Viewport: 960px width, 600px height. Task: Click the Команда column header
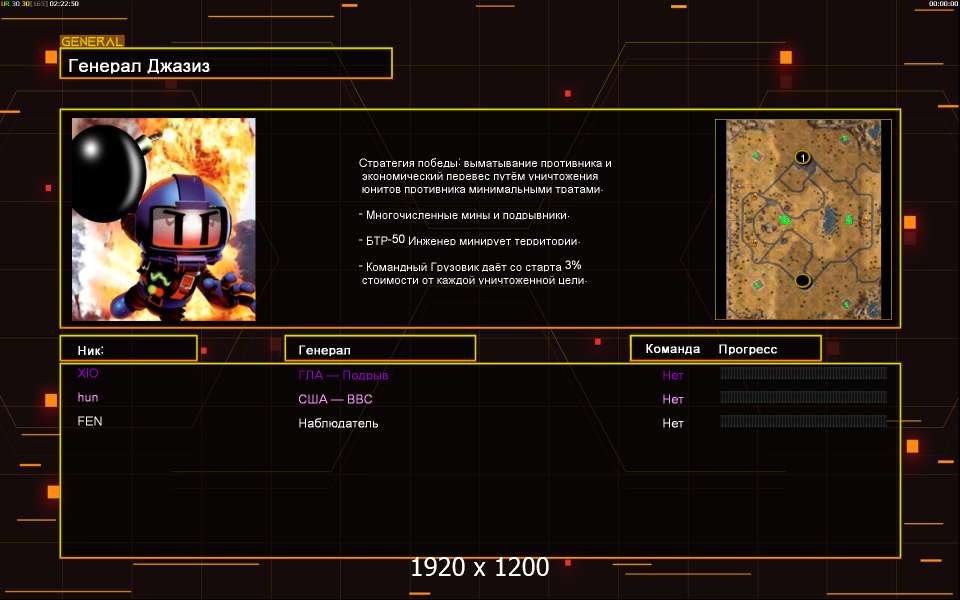click(672, 349)
